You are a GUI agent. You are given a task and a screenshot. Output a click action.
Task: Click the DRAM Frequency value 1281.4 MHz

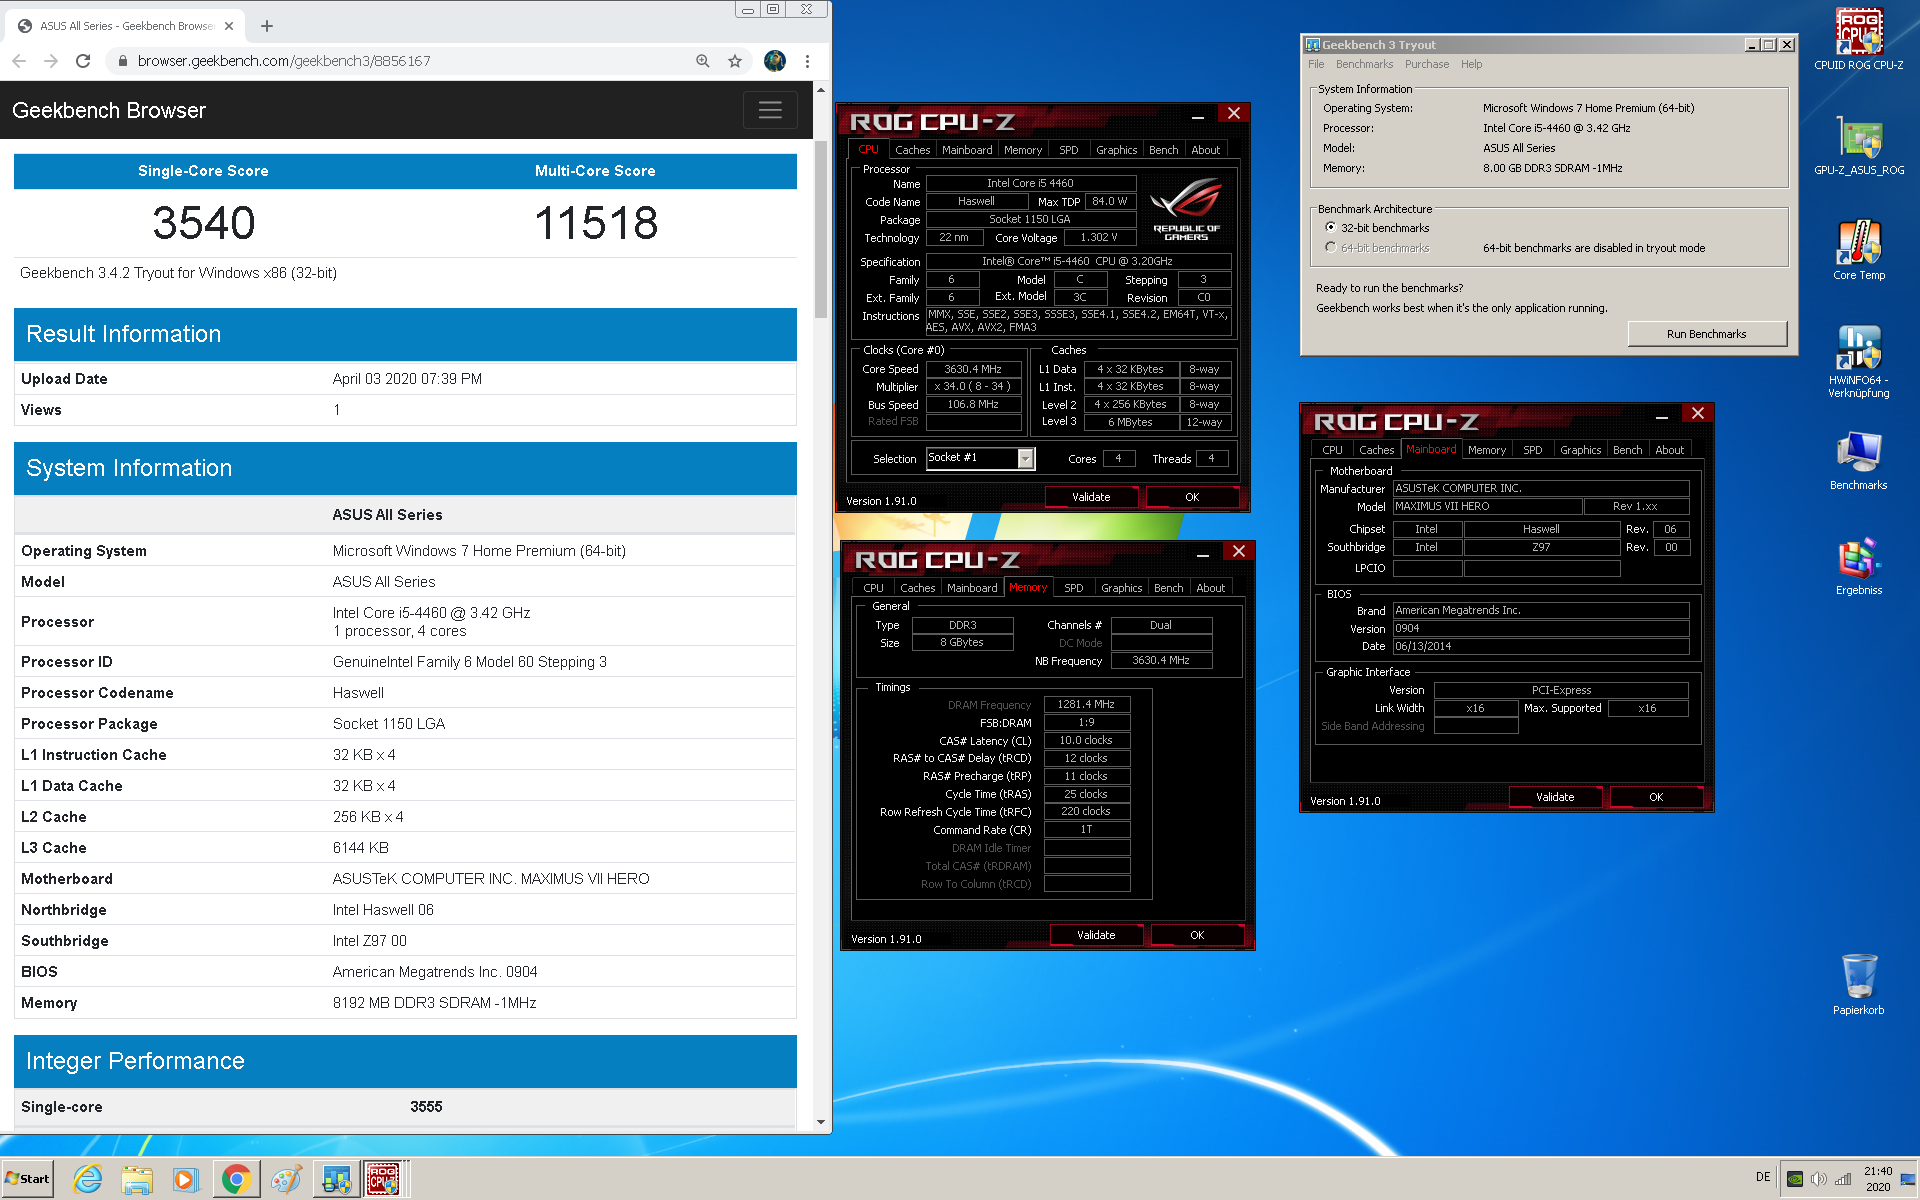point(1086,704)
